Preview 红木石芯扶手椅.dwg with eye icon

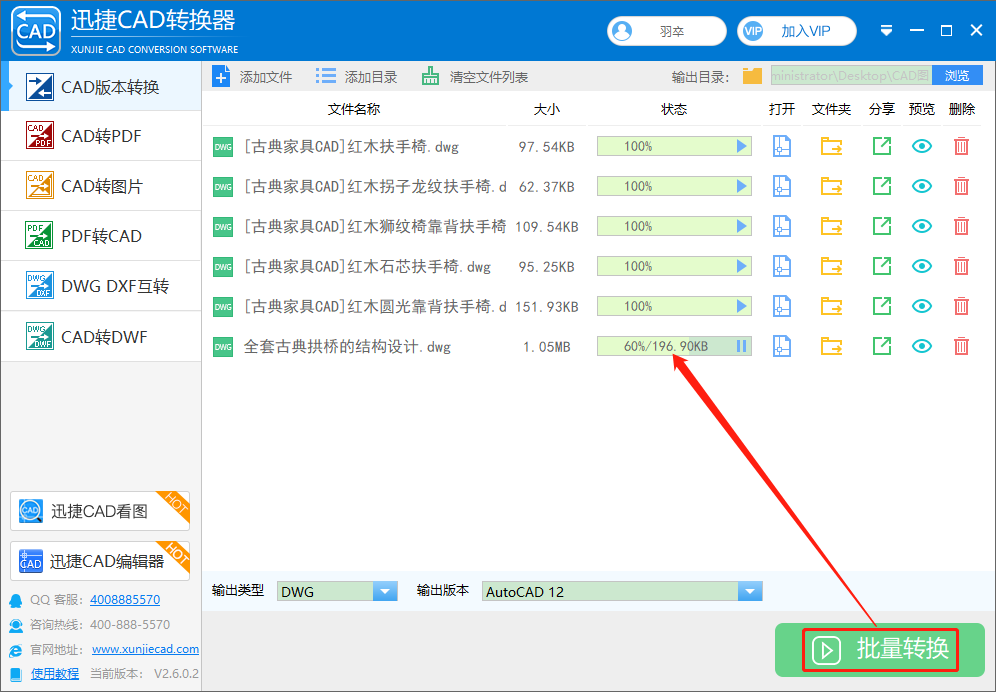[922, 266]
